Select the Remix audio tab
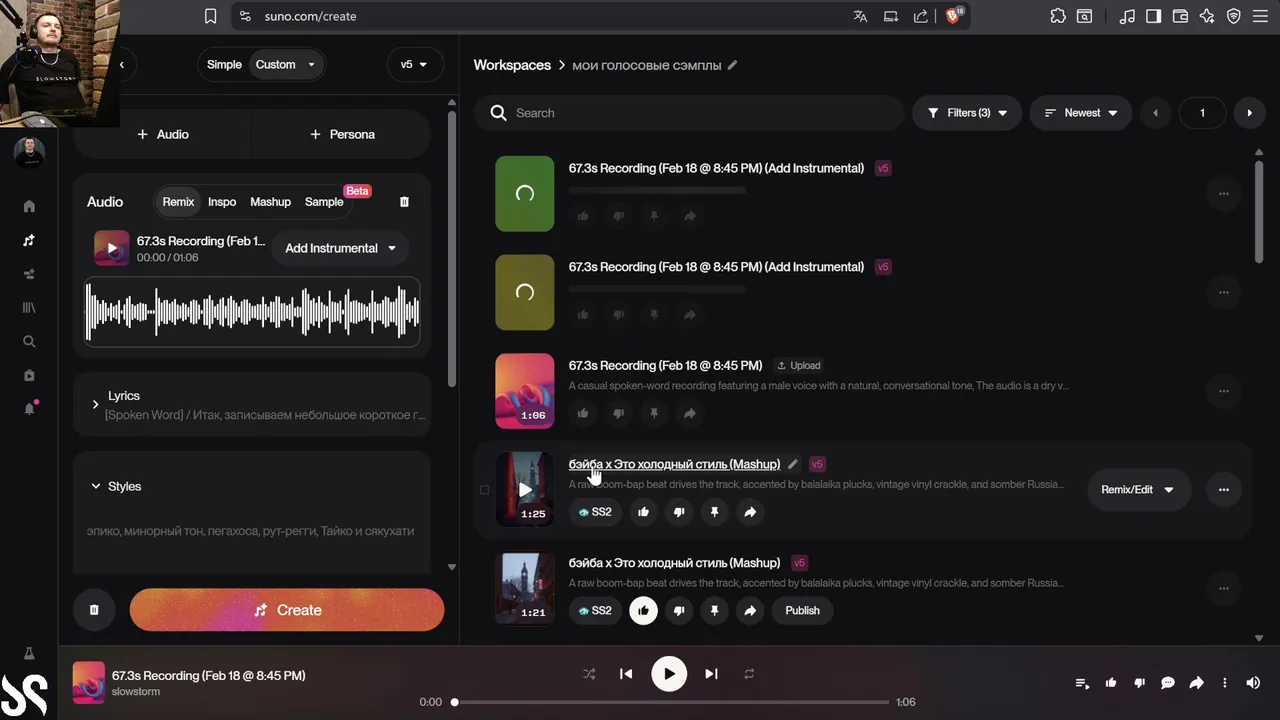 (178, 202)
